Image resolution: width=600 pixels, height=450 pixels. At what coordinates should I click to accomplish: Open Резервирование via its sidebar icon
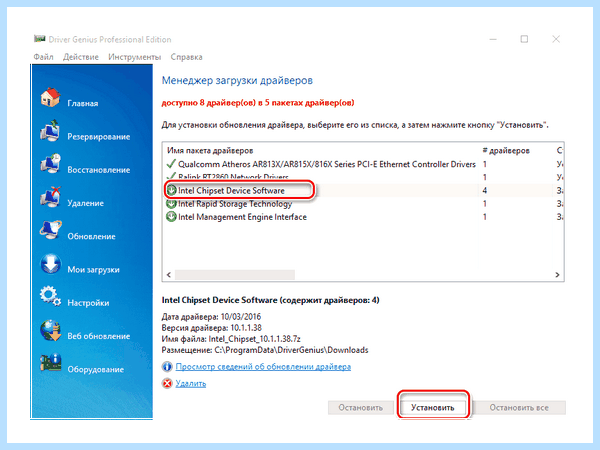pyautogui.click(x=50, y=130)
